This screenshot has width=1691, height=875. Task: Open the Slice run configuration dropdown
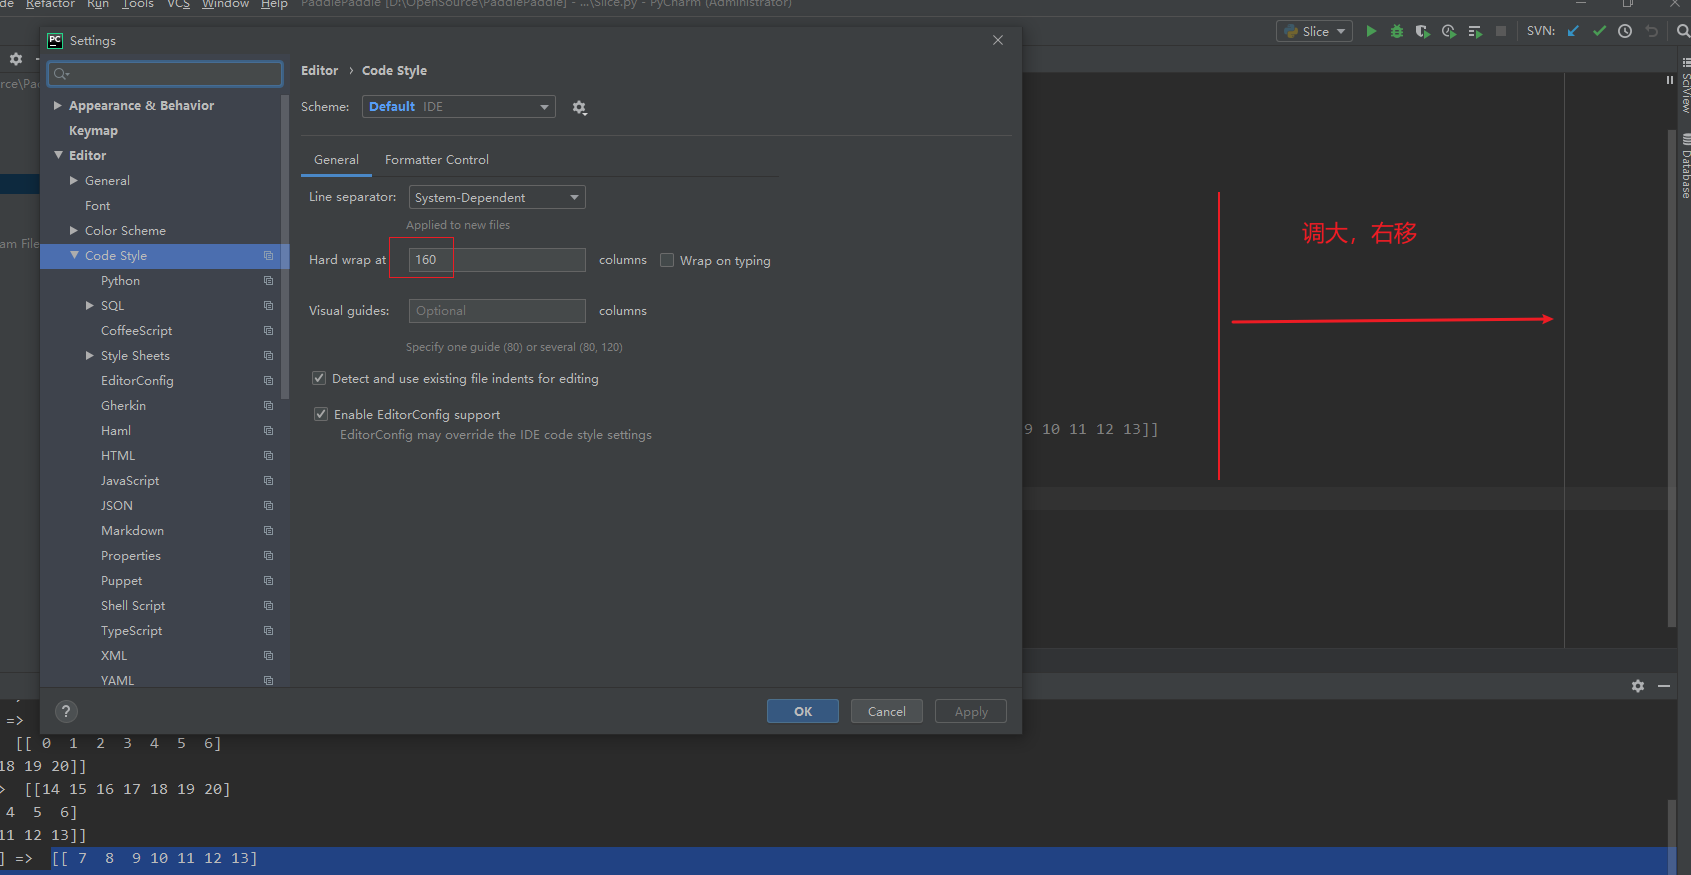(x=1314, y=31)
